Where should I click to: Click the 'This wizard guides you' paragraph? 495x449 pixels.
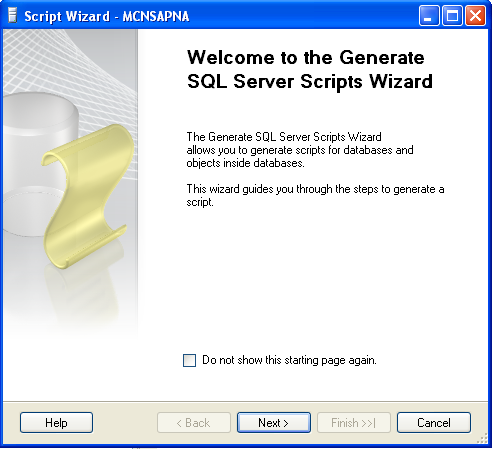[x=315, y=195]
